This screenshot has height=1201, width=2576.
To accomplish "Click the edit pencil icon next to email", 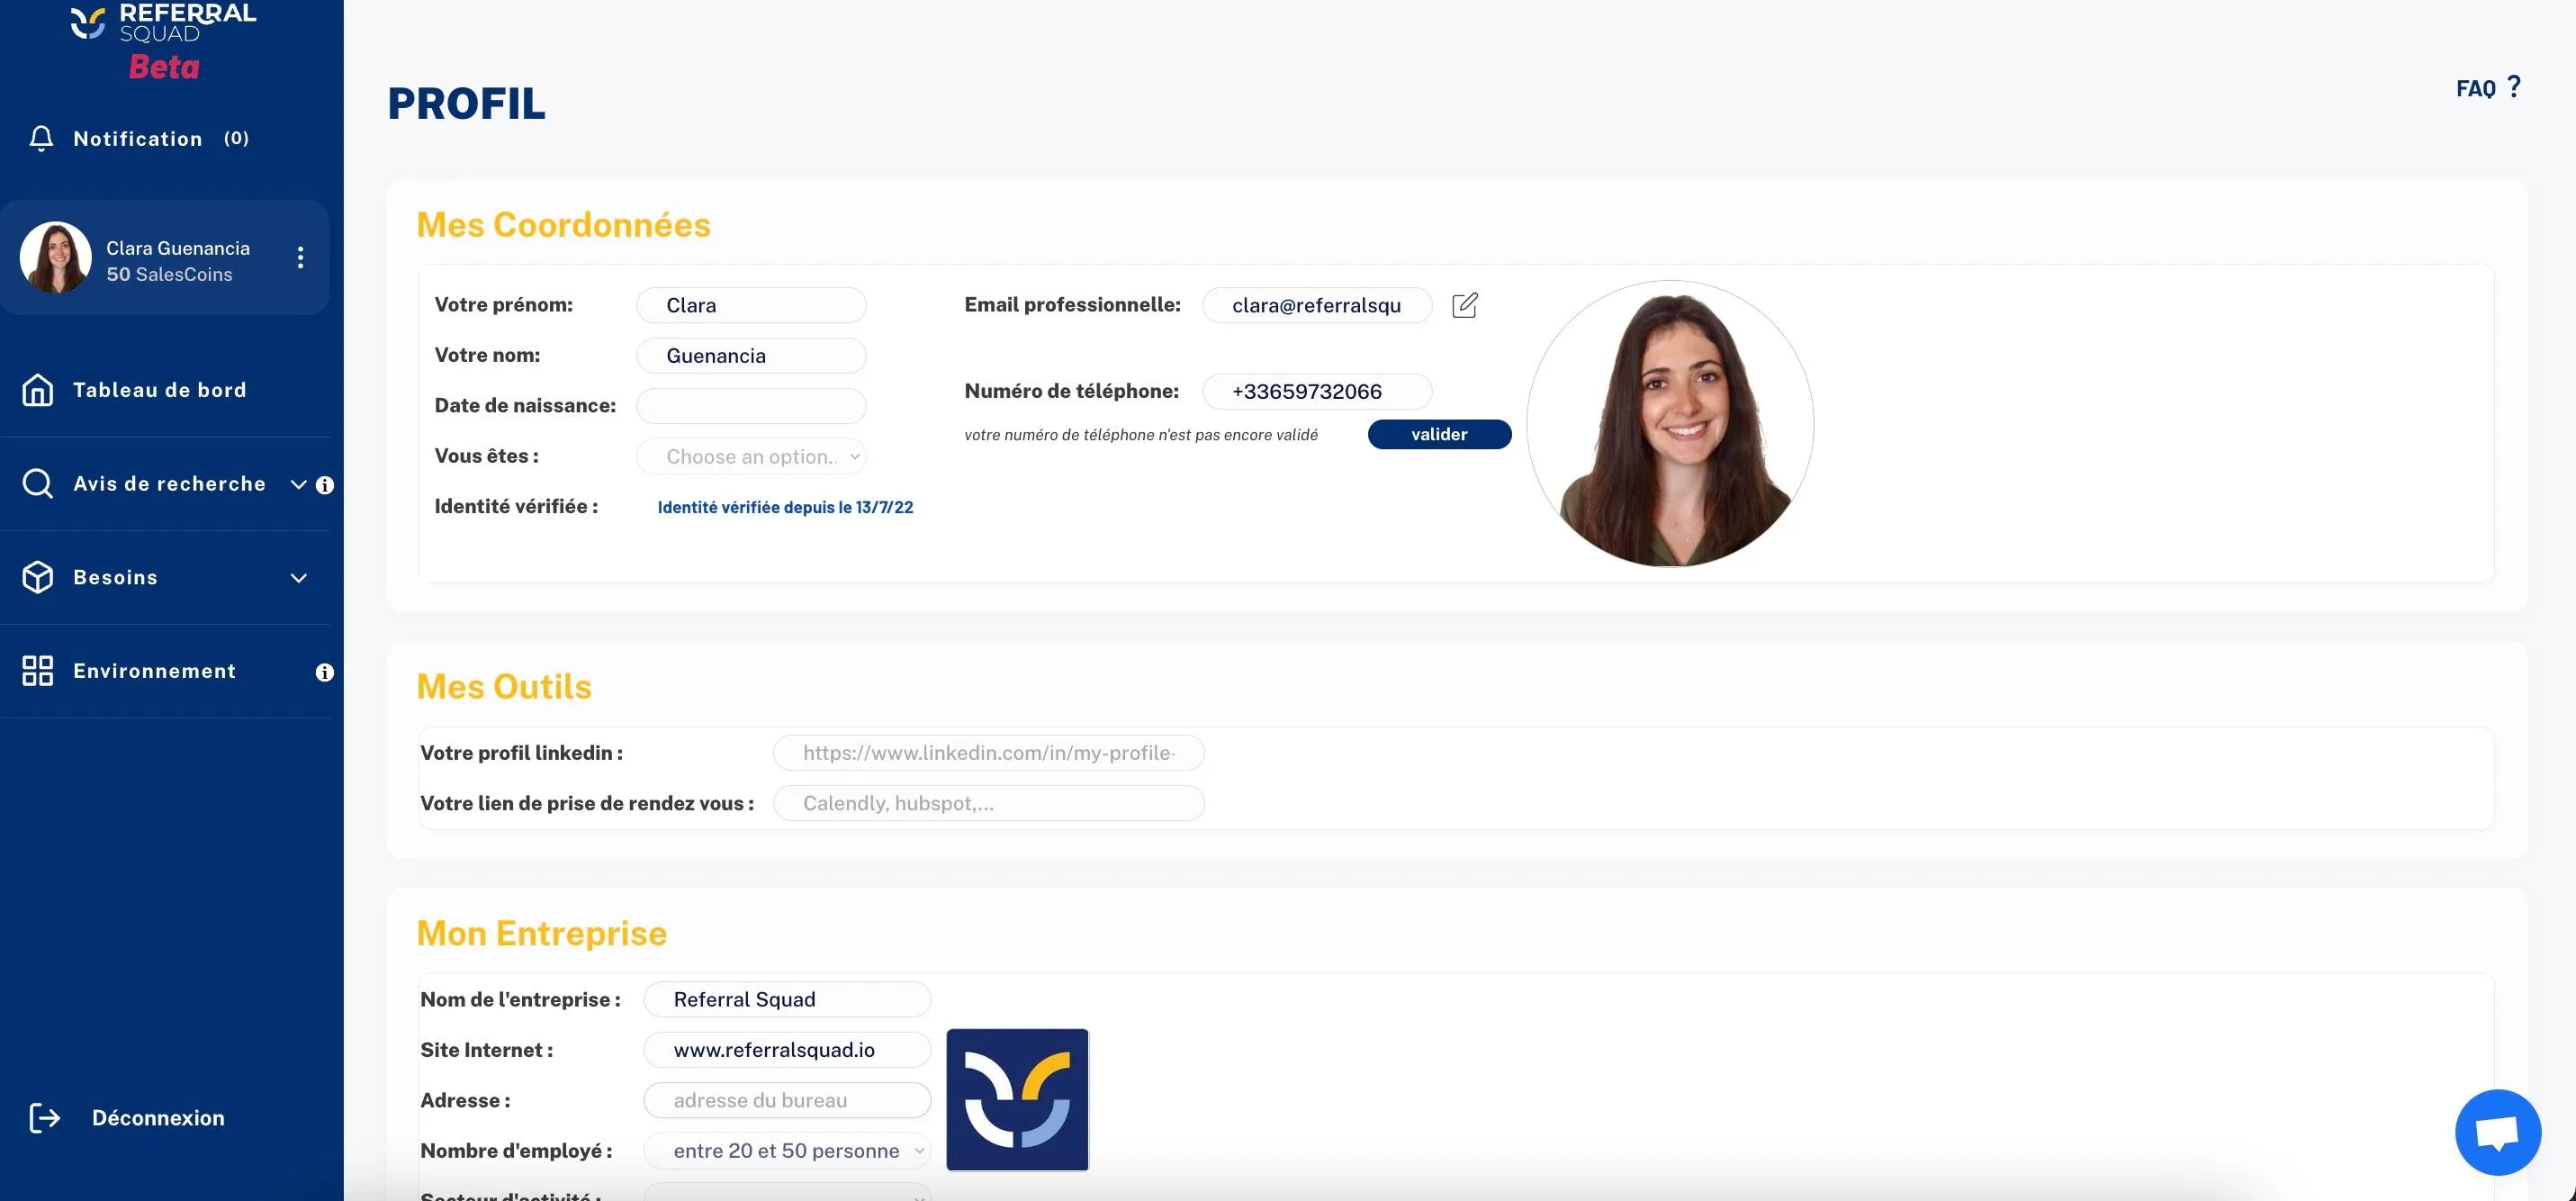I will point(1464,305).
